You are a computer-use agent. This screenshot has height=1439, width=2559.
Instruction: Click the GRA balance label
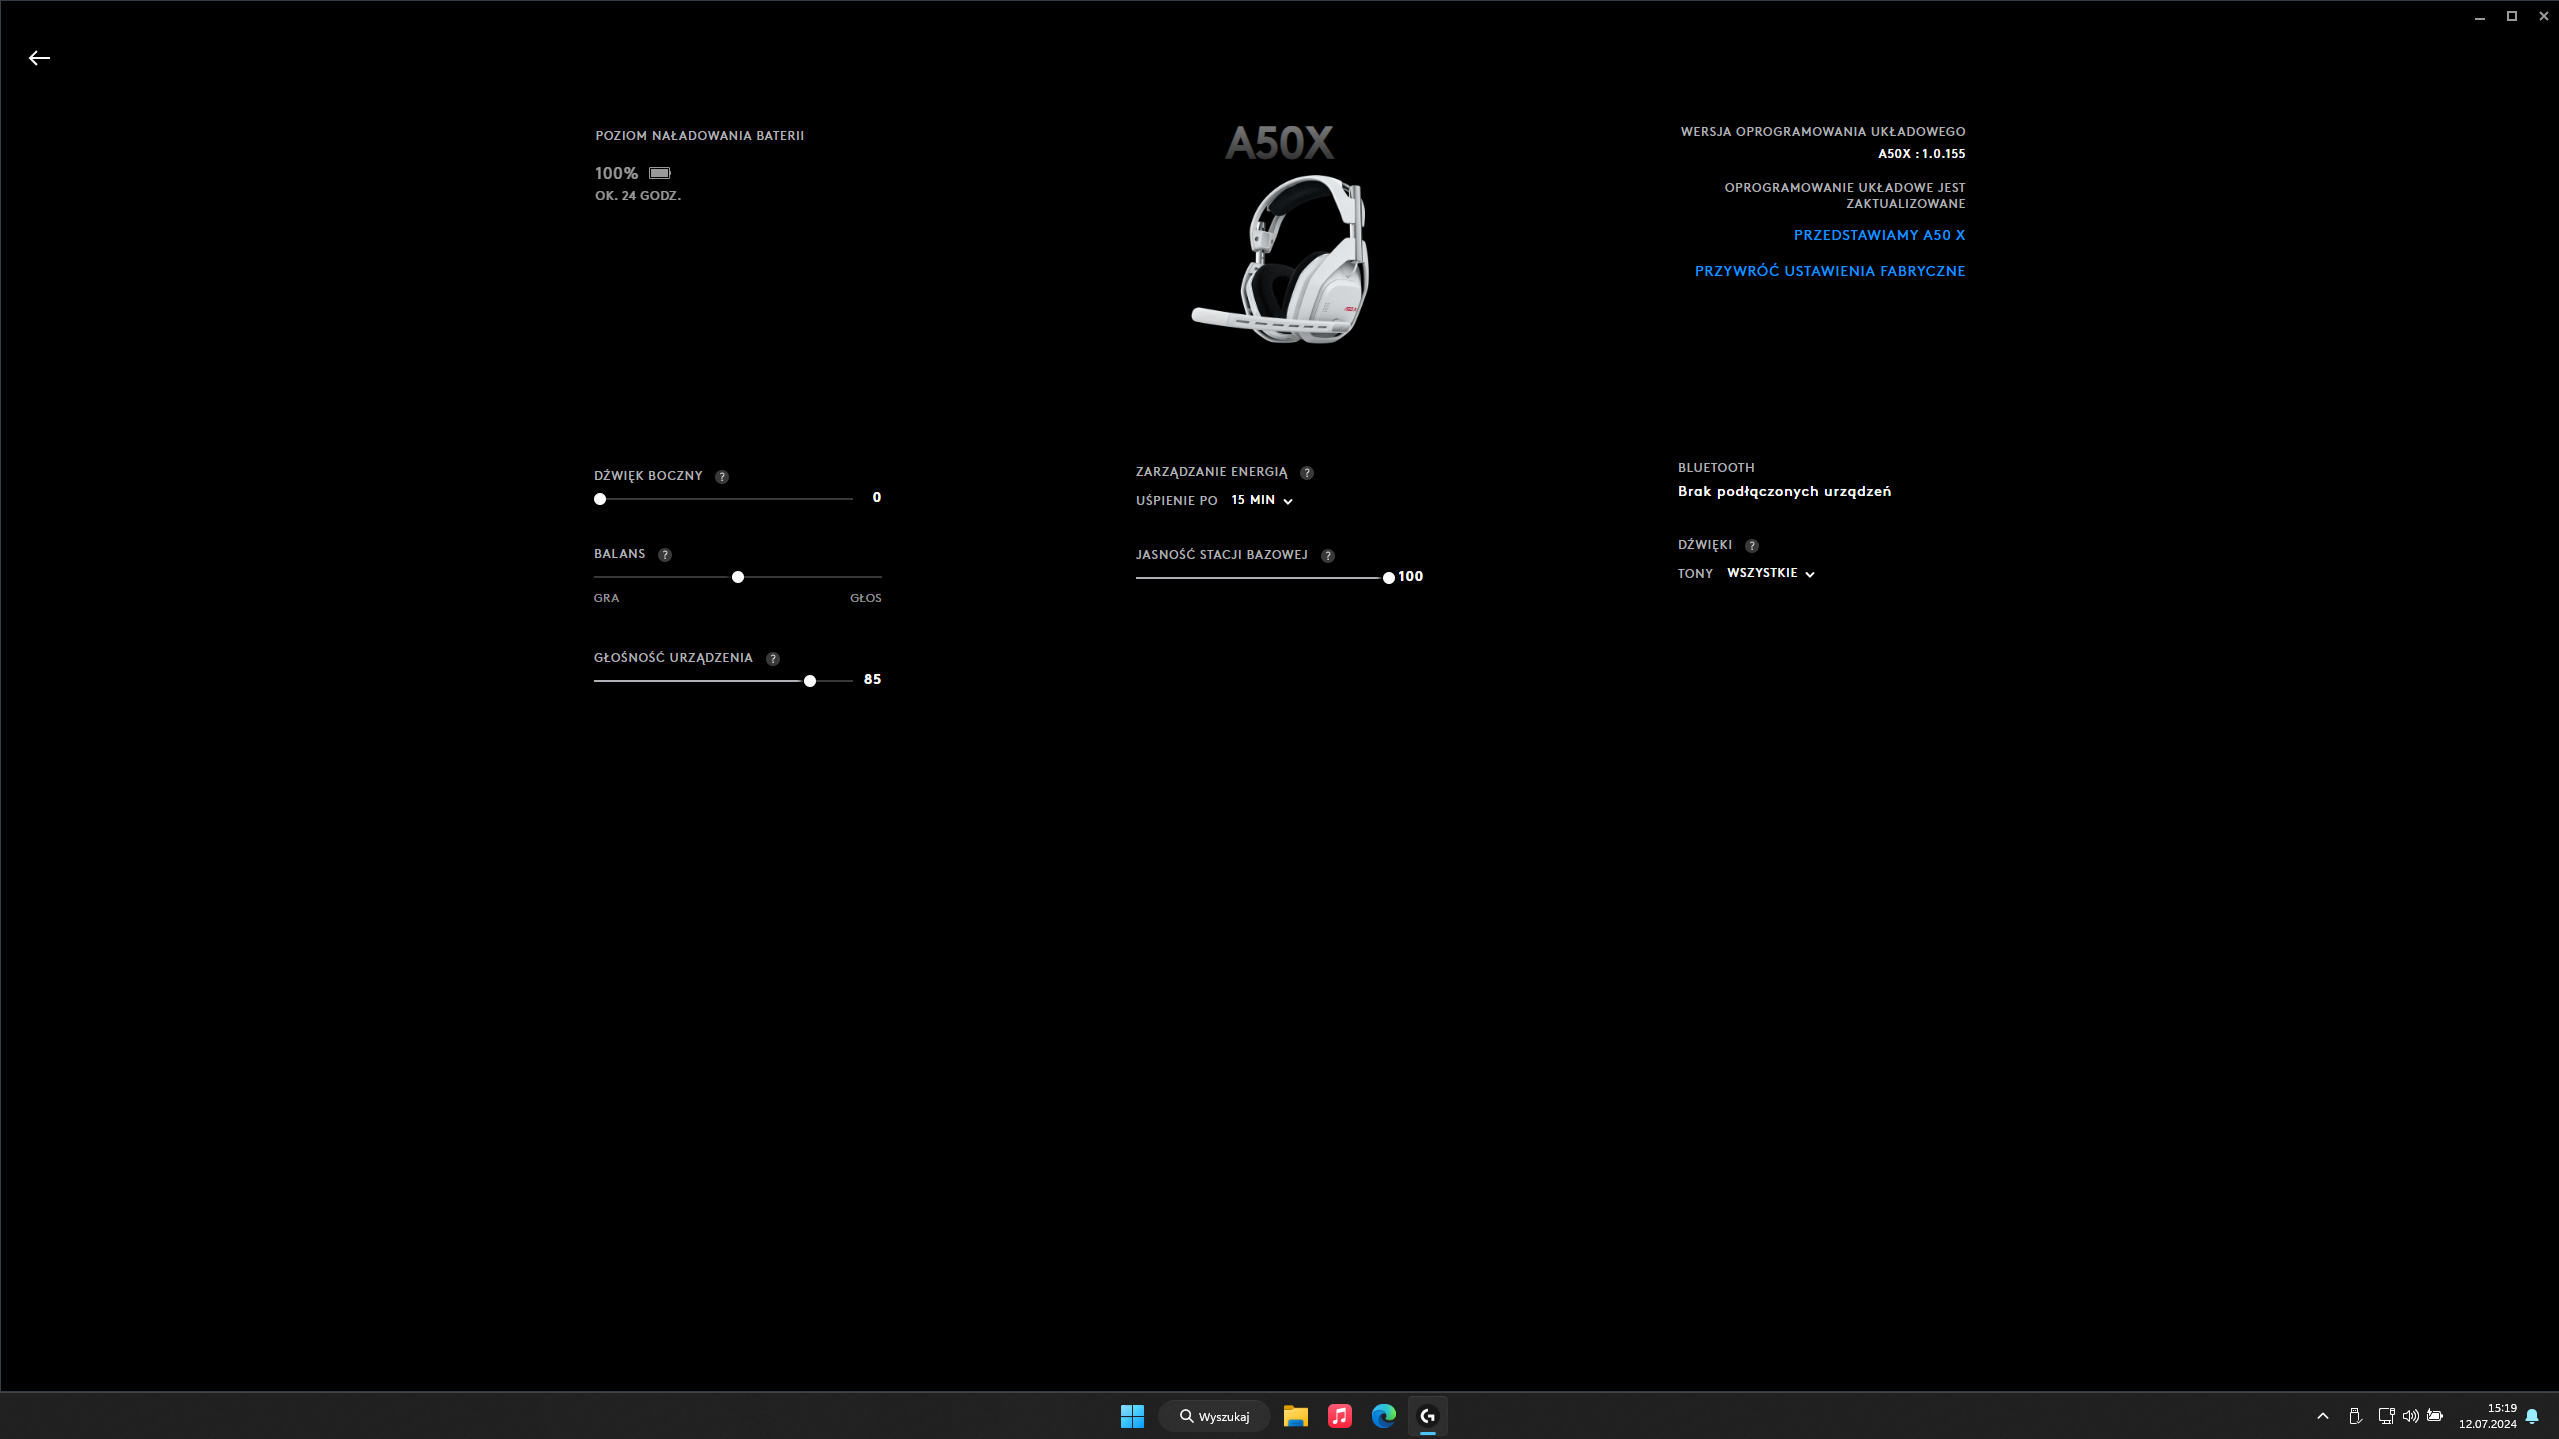[x=606, y=598]
